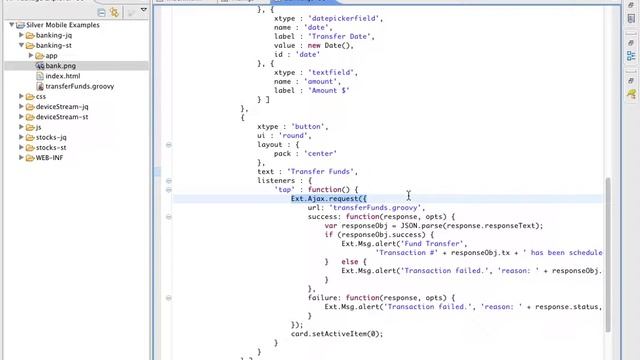Click the banking-st folder icon

point(30,45)
